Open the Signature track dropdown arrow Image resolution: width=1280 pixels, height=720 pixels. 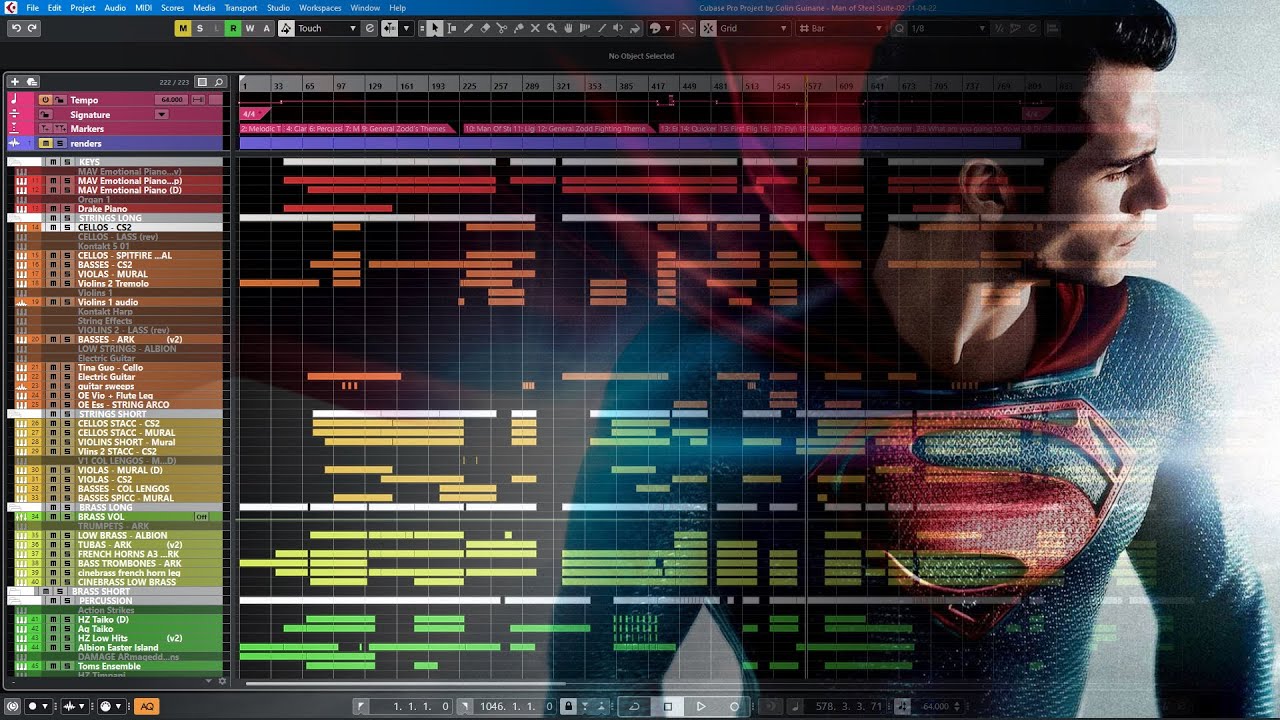coord(161,114)
